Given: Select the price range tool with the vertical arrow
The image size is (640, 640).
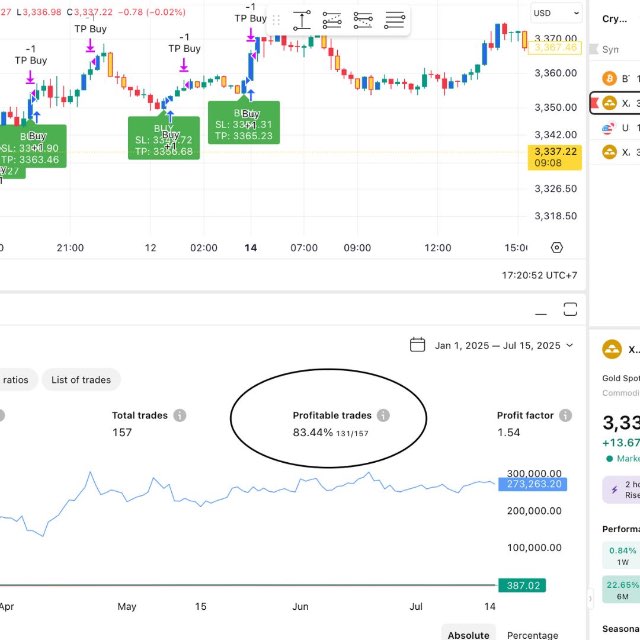Looking at the screenshot, I should pyautogui.click(x=302, y=20).
